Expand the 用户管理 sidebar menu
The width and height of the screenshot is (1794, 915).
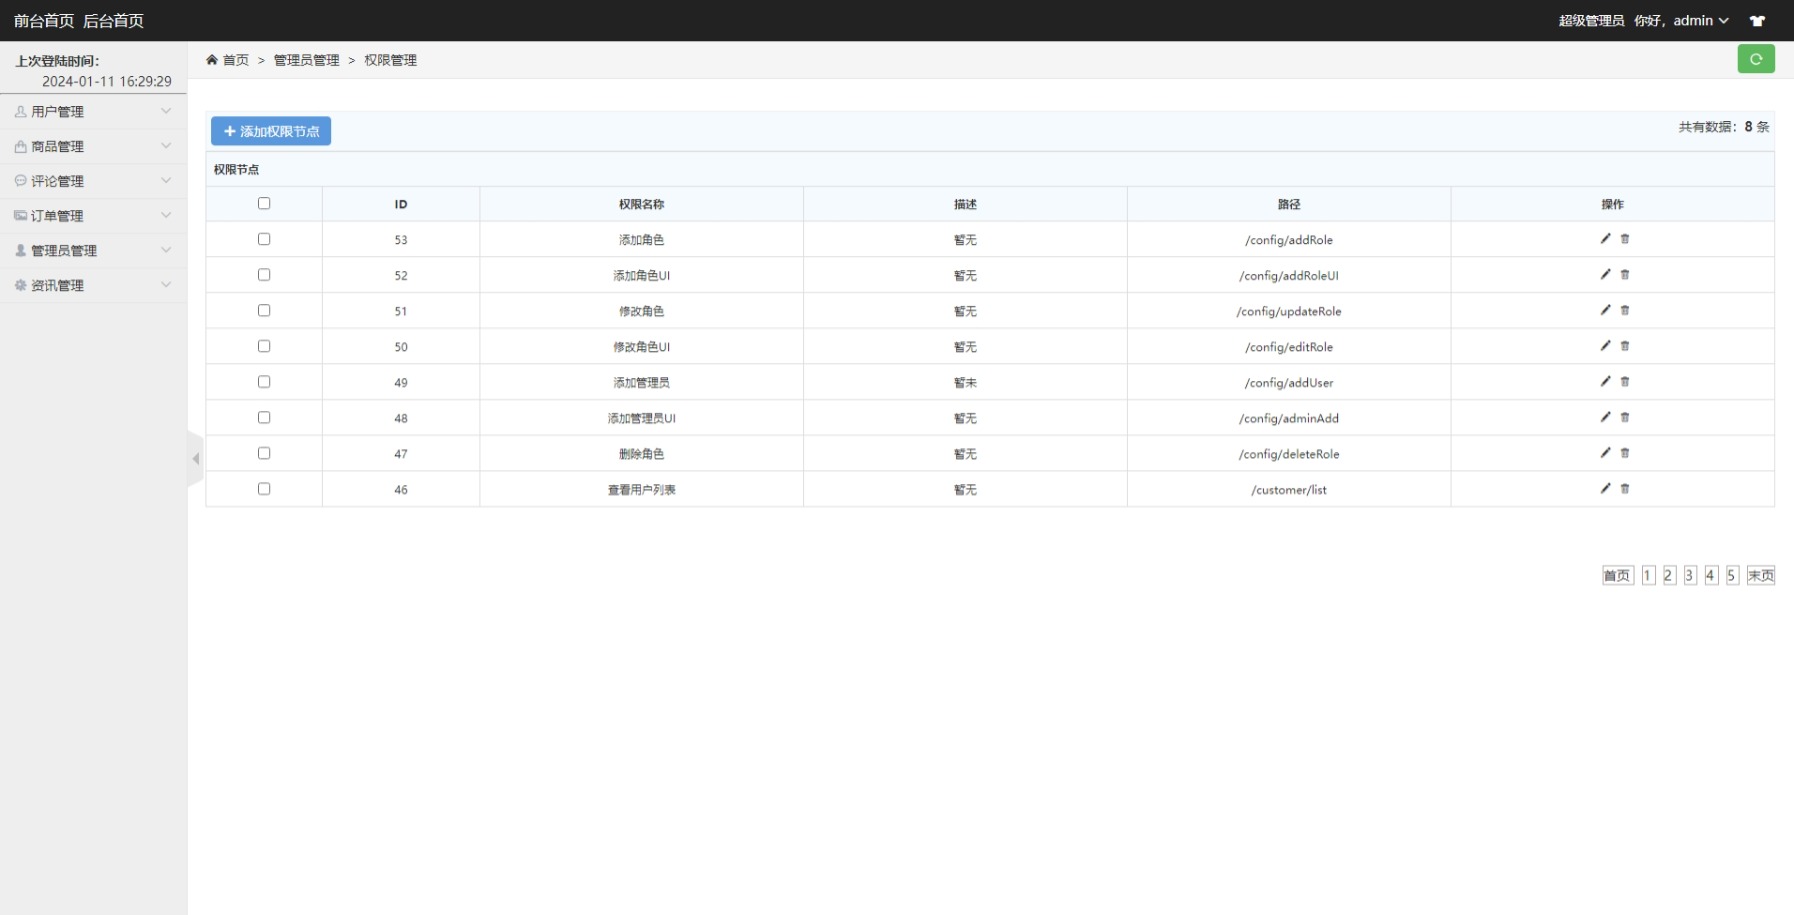point(93,112)
